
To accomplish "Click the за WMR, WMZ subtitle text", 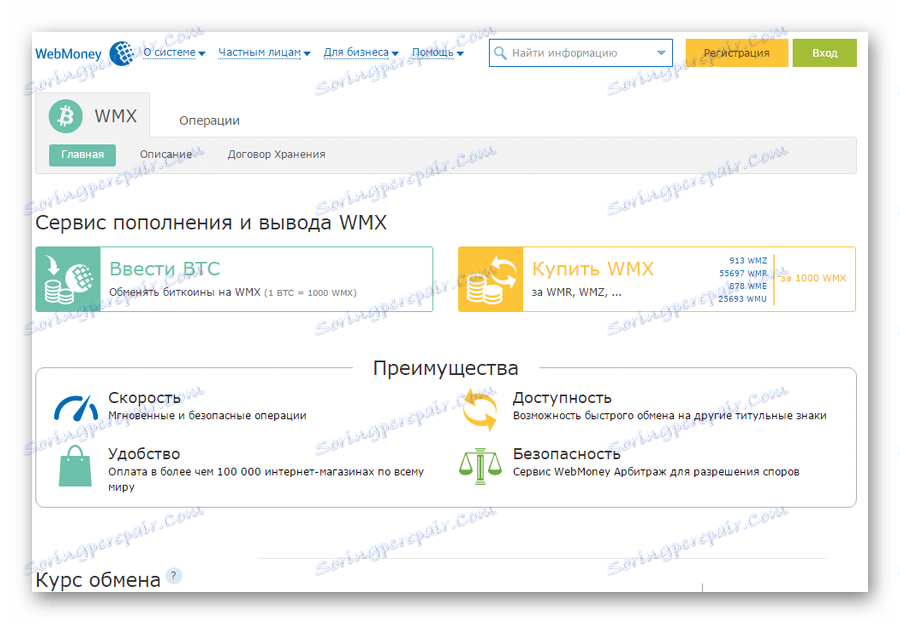I will click(x=576, y=292).
